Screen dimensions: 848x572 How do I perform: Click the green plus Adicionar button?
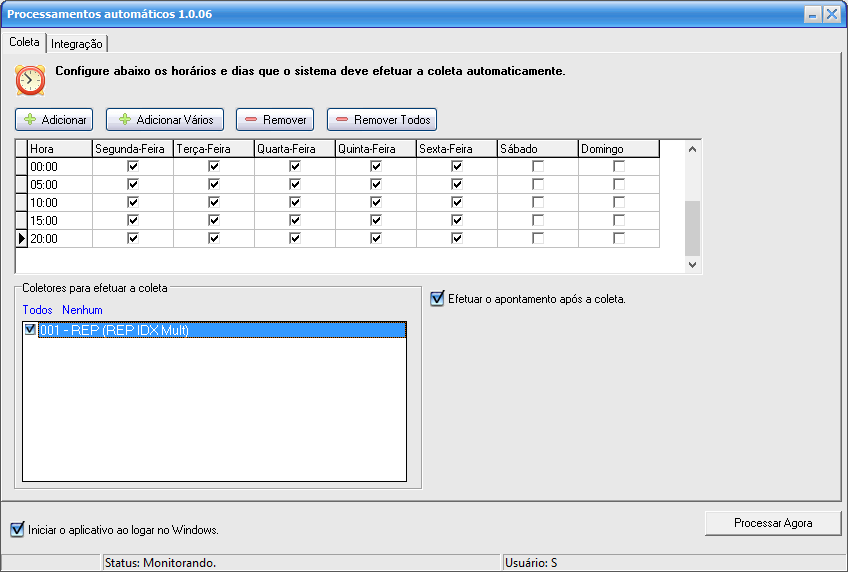tap(54, 120)
